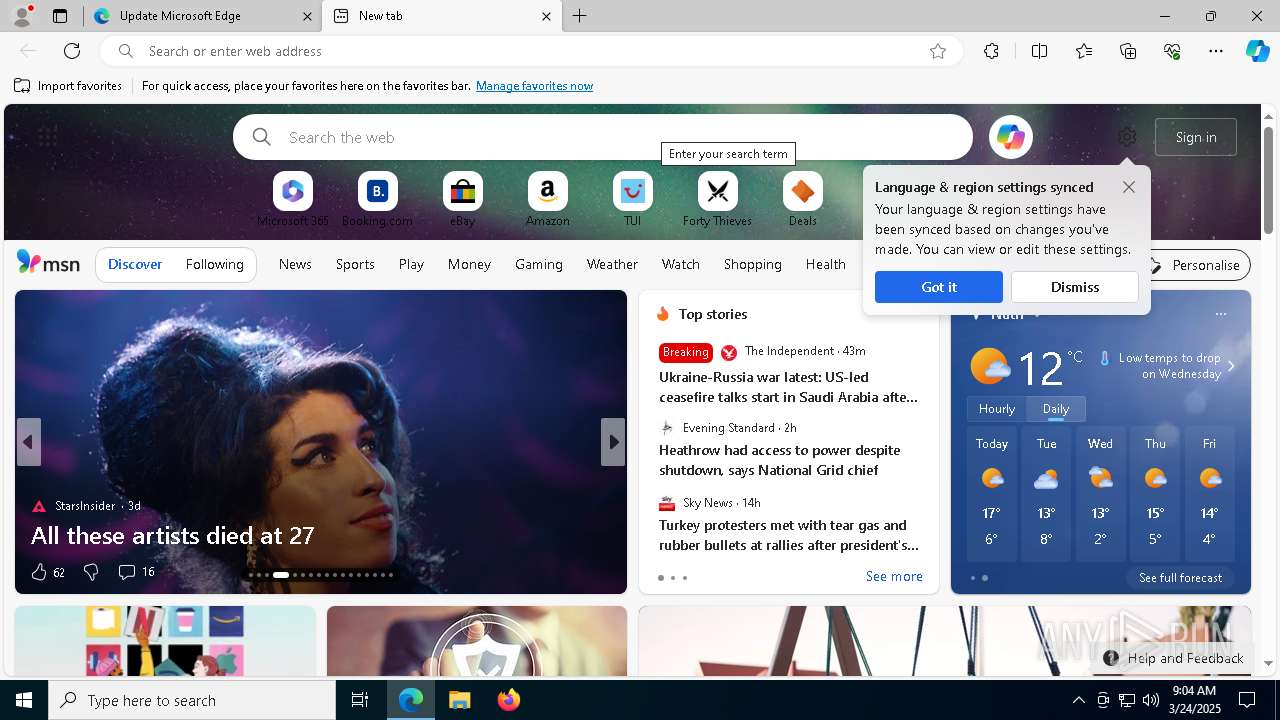1280x720 pixels.
Task: Open the profile icon in title bar
Action: (21, 16)
